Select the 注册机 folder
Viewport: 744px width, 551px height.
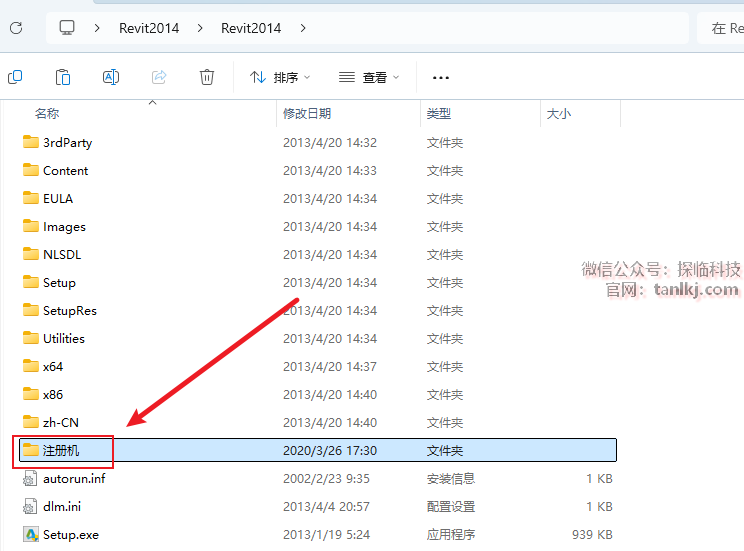click(61, 450)
